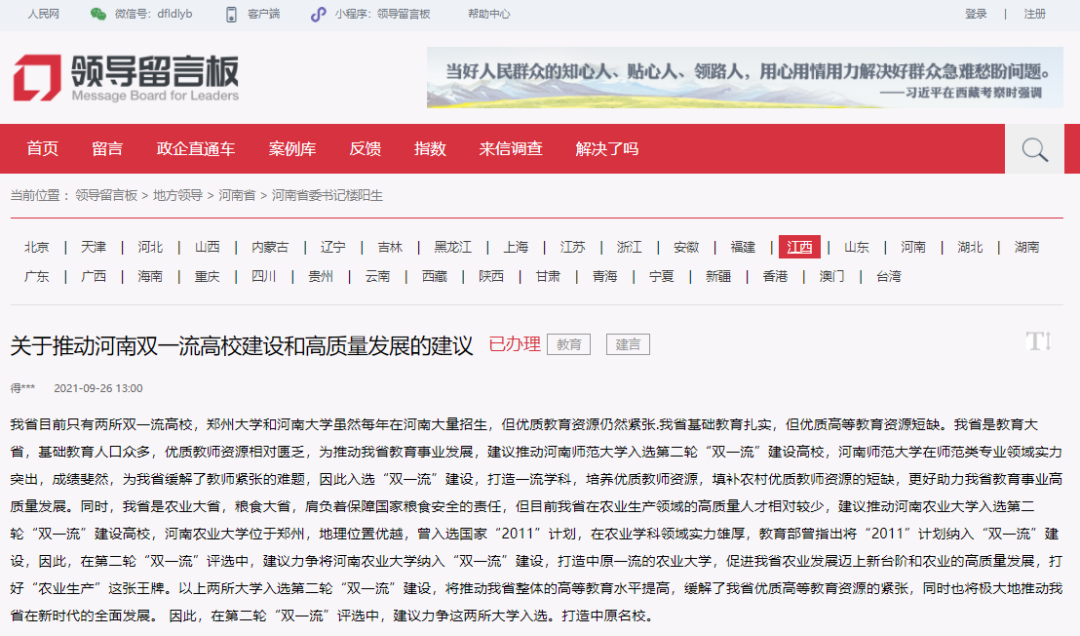Screen dimensions: 1080x636
Task: Select 河南 in the province list
Action: [911, 246]
